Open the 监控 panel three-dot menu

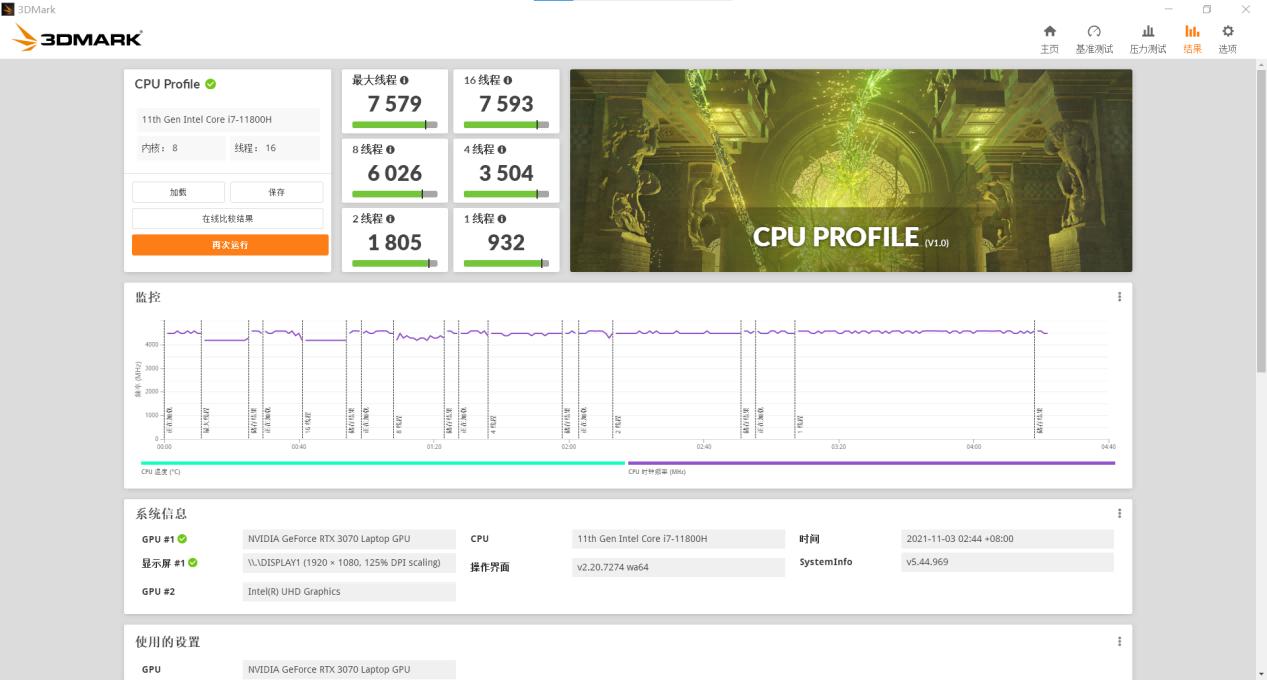point(1118,296)
